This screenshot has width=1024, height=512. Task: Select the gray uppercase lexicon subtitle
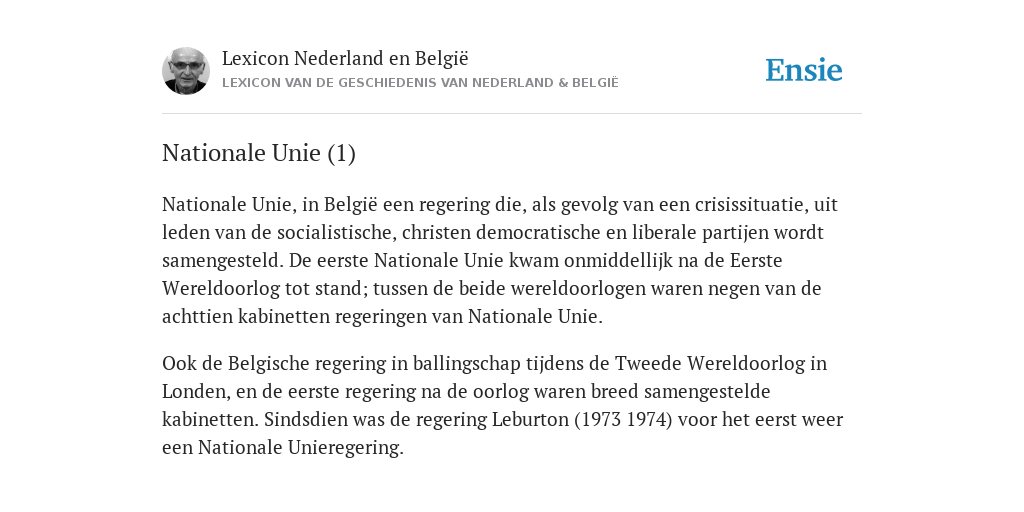(x=420, y=83)
